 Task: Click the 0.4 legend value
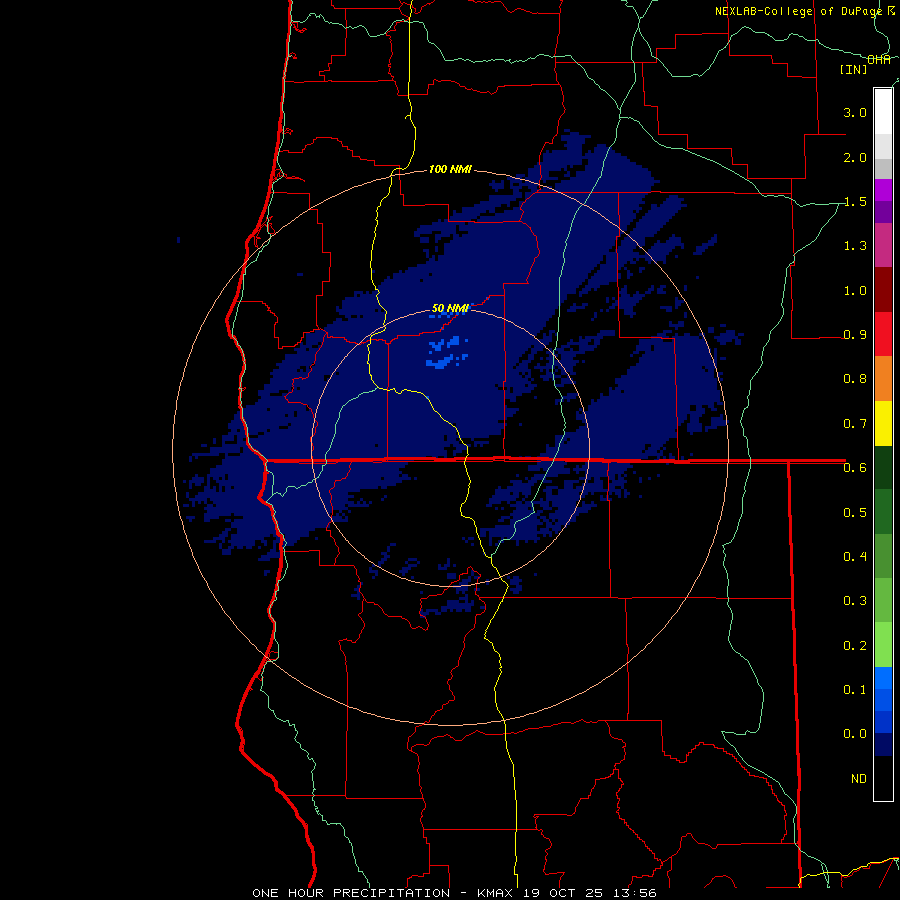[855, 557]
